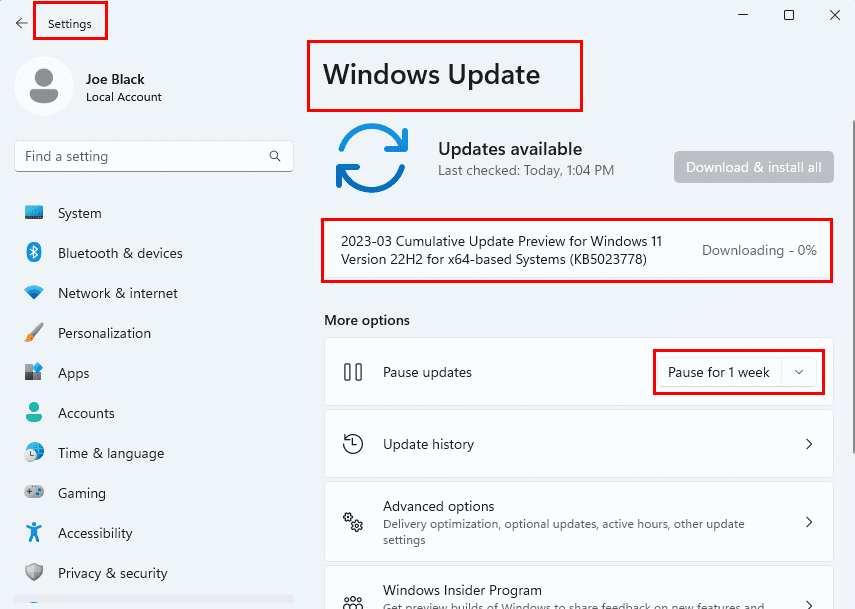Screen dimensions: 855x609
Task: Expand Advanced options settings row
Action: point(578,522)
